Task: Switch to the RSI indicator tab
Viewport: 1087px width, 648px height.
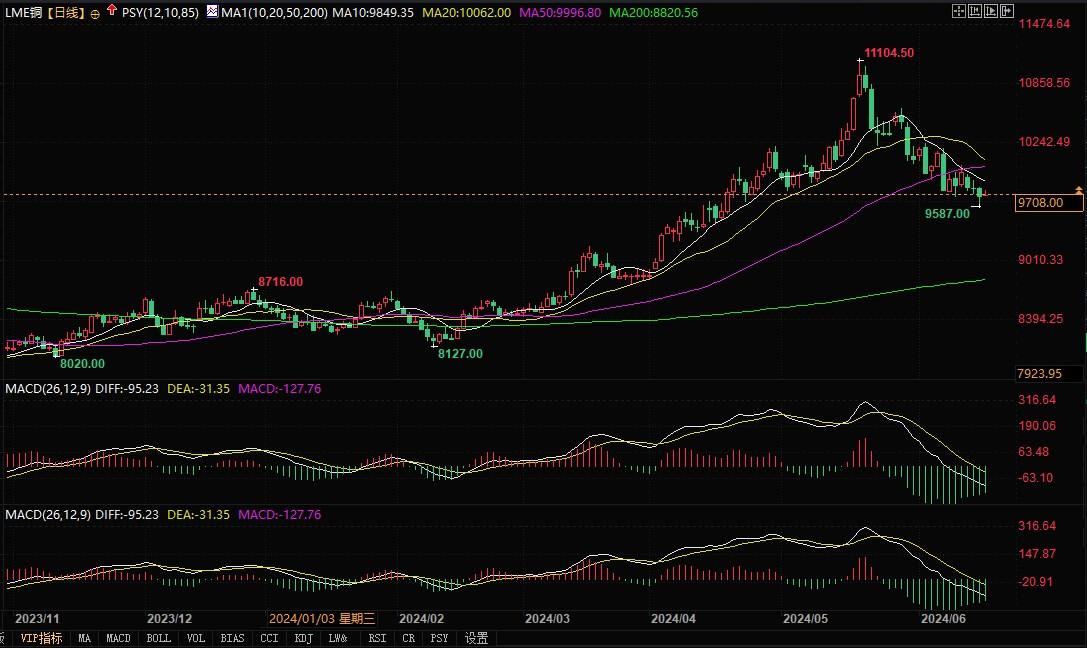Action: coord(377,638)
